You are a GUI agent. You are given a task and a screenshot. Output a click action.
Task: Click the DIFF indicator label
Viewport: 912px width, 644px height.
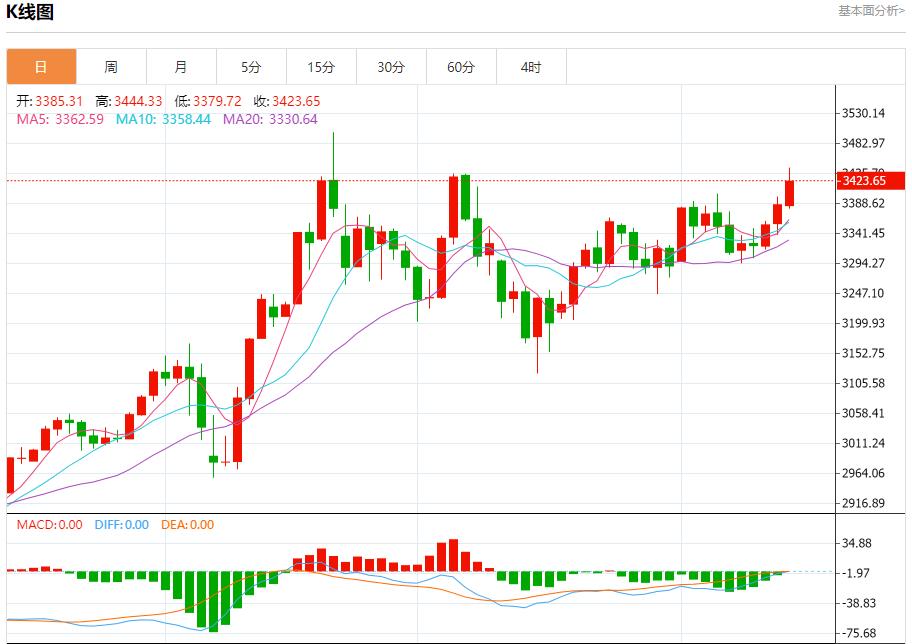121,525
